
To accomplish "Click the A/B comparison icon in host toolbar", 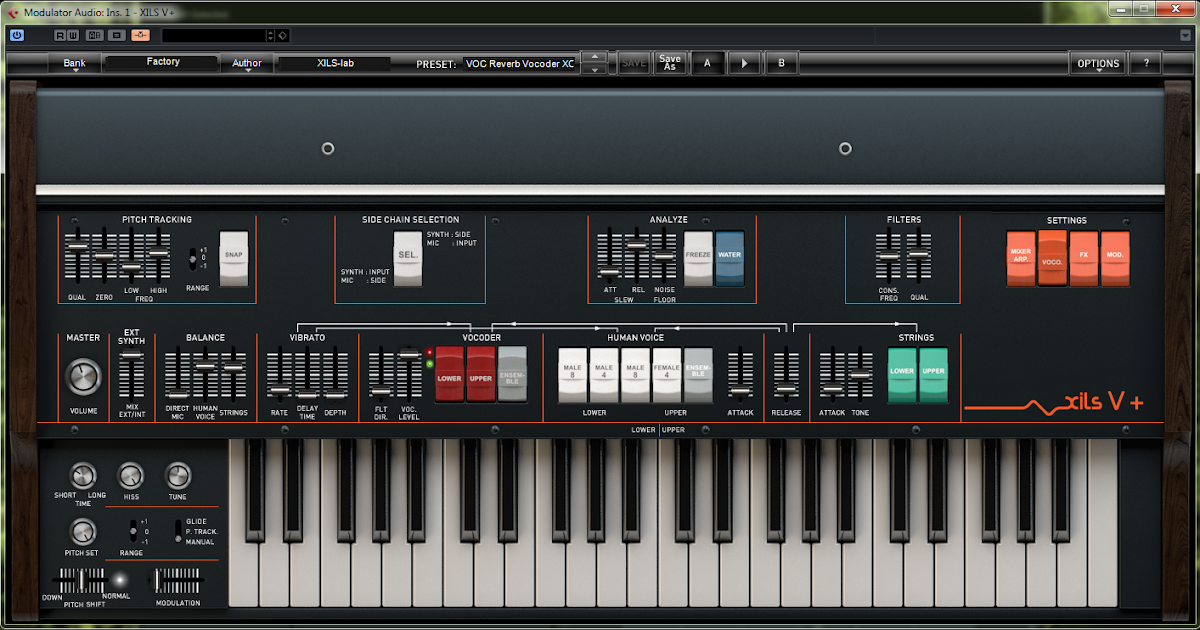I will pyautogui.click(x=94, y=35).
